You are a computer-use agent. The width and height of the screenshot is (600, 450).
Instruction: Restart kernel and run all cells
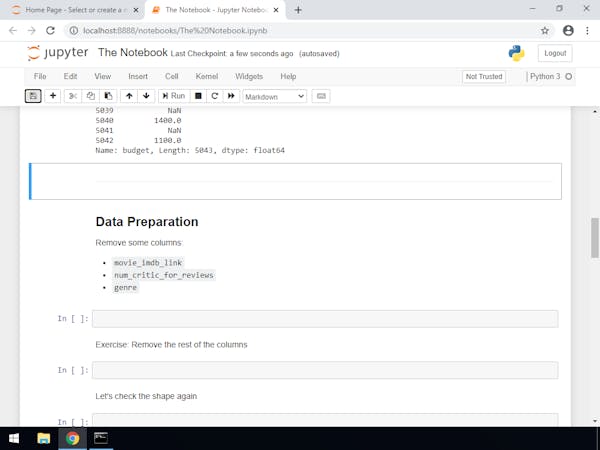pyautogui.click(x=231, y=96)
